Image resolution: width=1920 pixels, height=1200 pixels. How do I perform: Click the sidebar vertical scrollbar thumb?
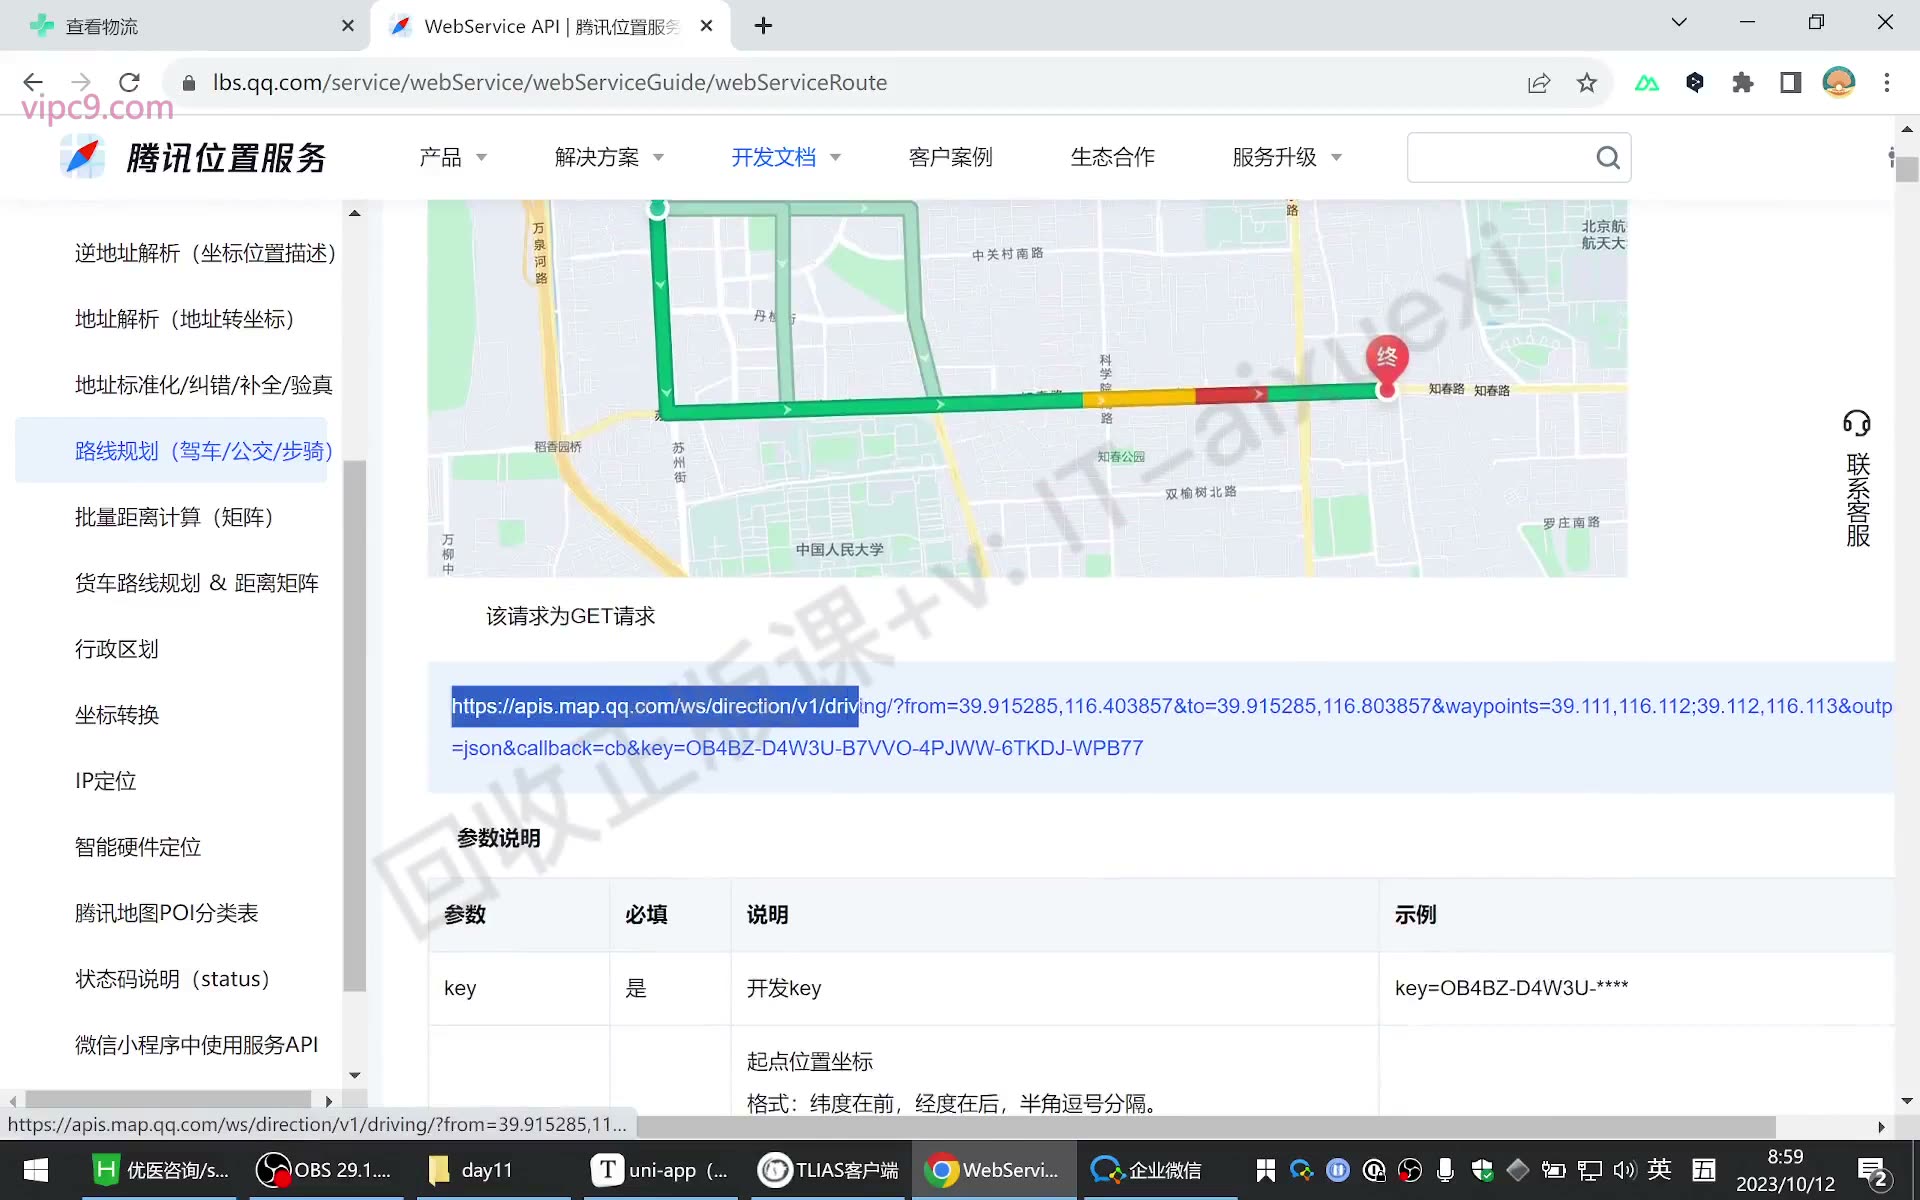(x=354, y=725)
